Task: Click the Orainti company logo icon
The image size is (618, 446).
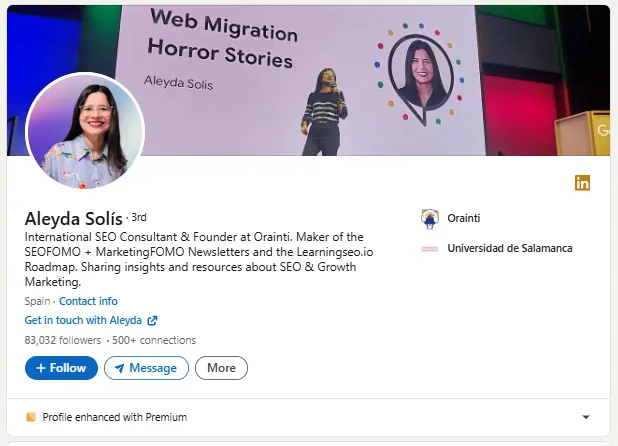Action: [x=430, y=218]
